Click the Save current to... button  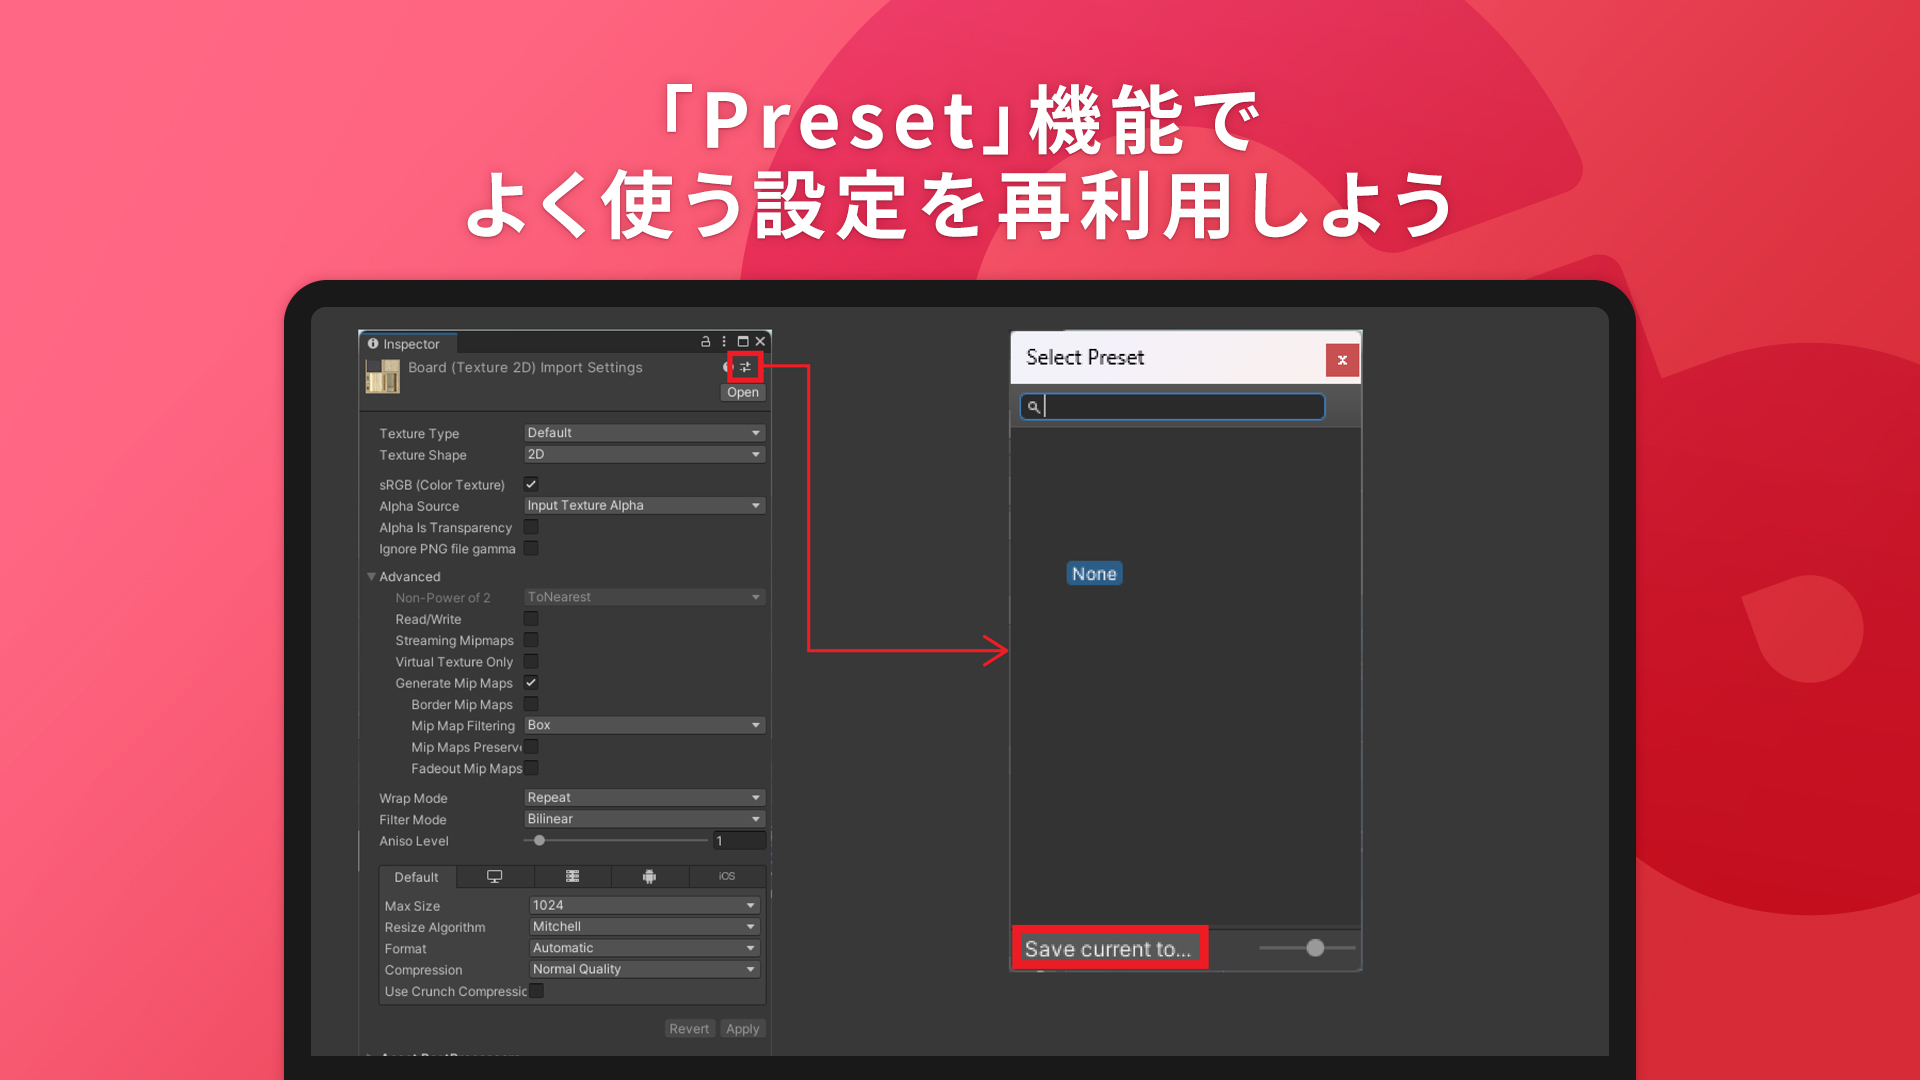click(1108, 949)
